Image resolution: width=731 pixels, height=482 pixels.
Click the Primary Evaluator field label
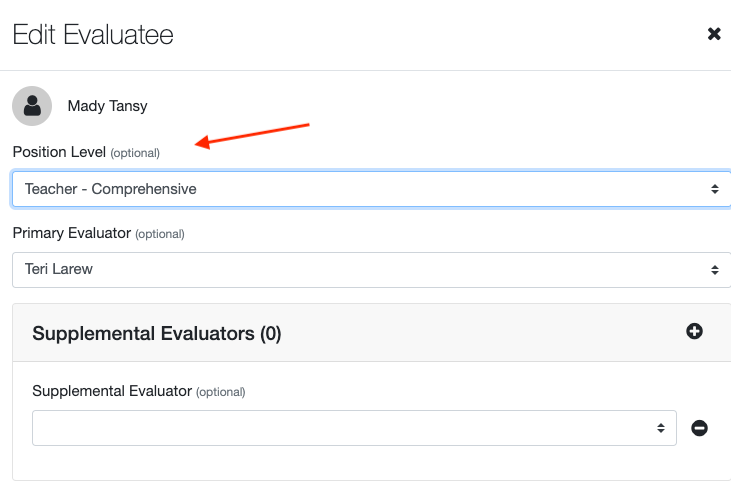[71, 233]
